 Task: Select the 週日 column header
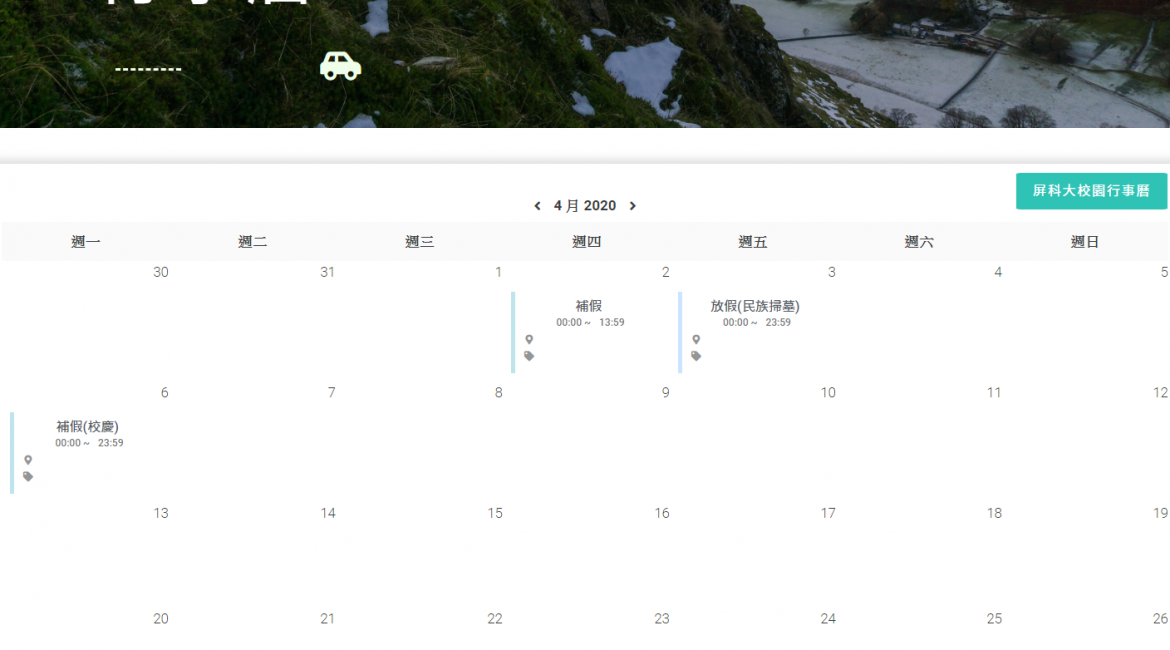click(x=1085, y=242)
